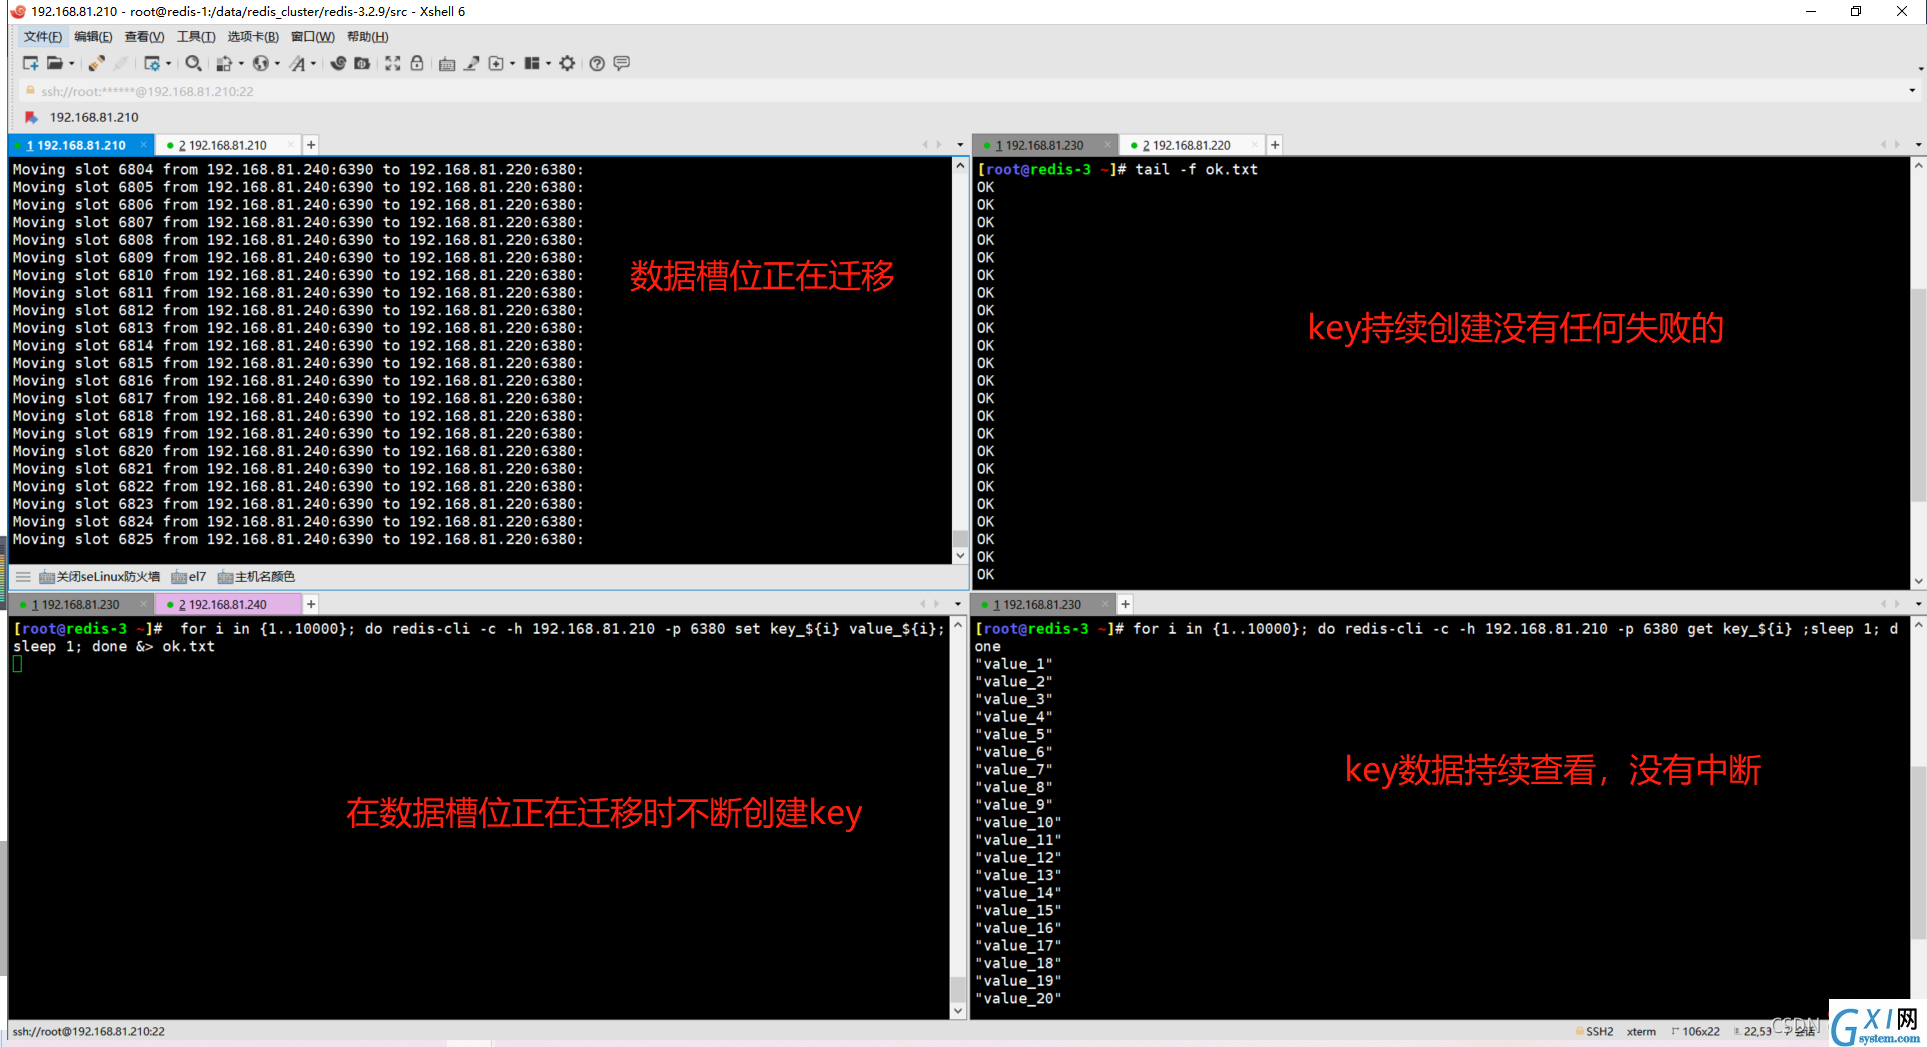Screen dimensions: 1927x1047
Task: Click top-right terminal scrollbar down arrow
Action: [1918, 581]
